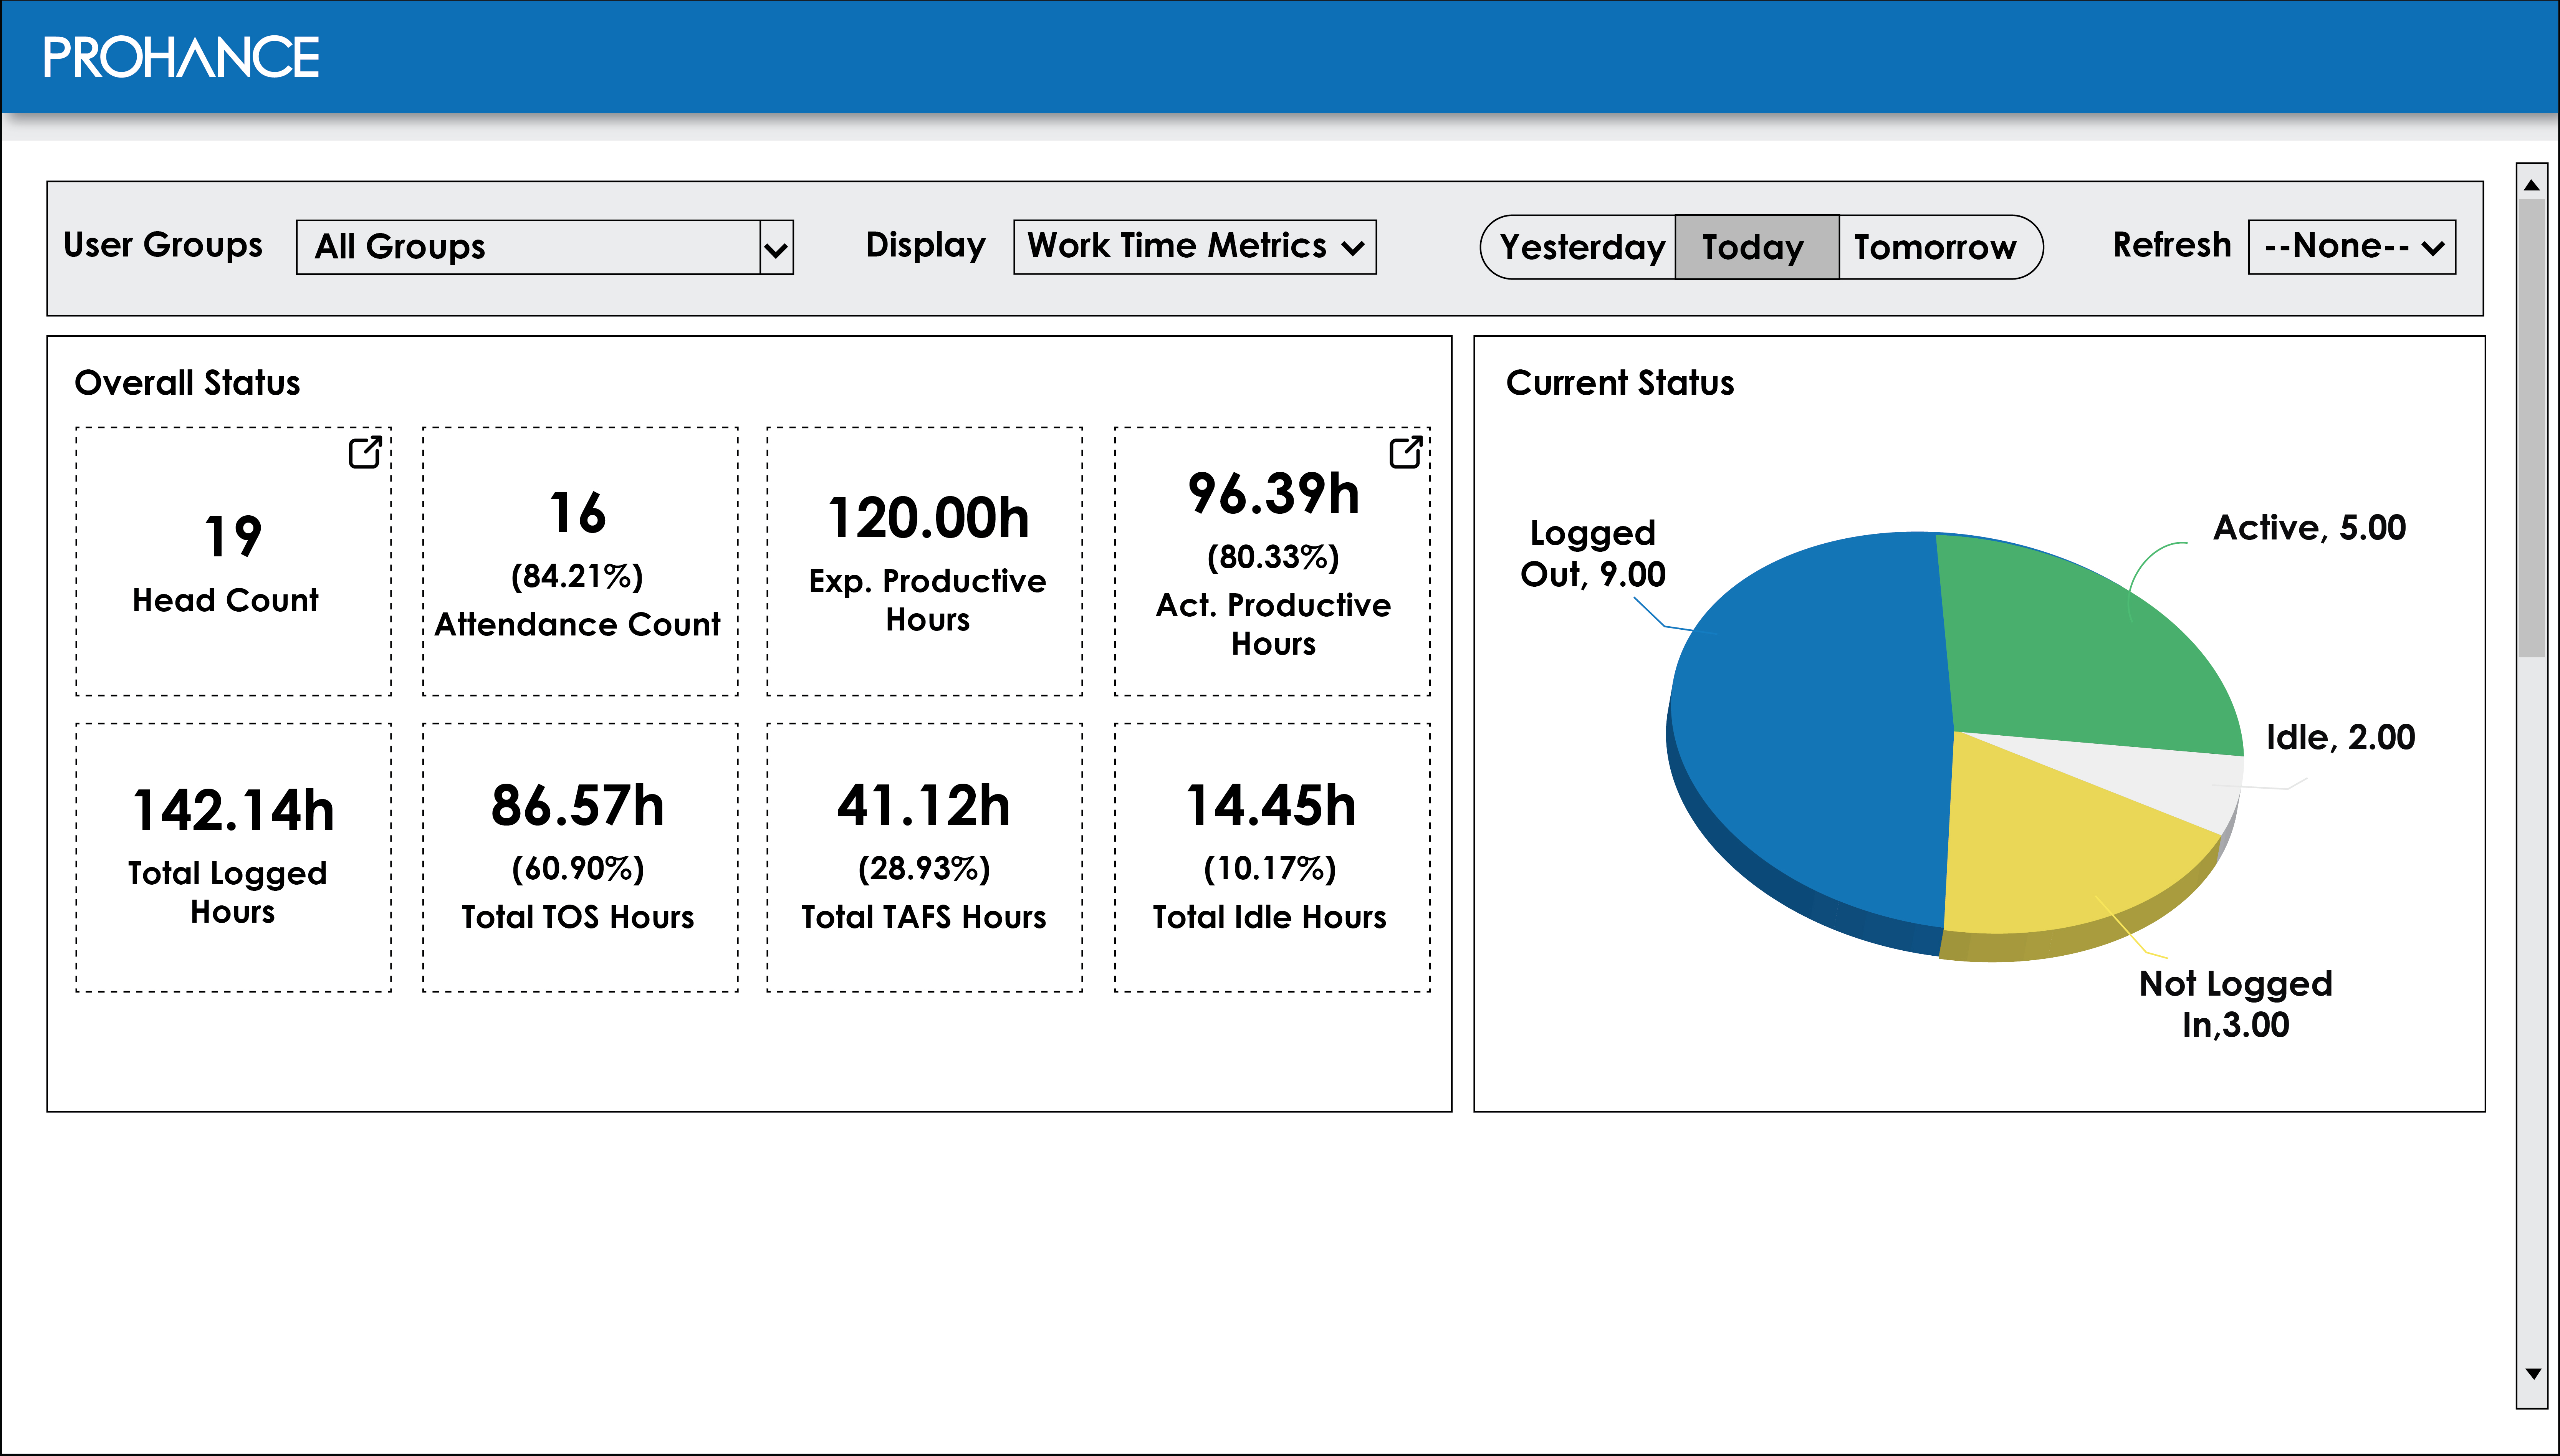Viewport: 2560px width, 1456px height.
Task: Click the User Groups dropdown arrow
Action: (x=776, y=248)
